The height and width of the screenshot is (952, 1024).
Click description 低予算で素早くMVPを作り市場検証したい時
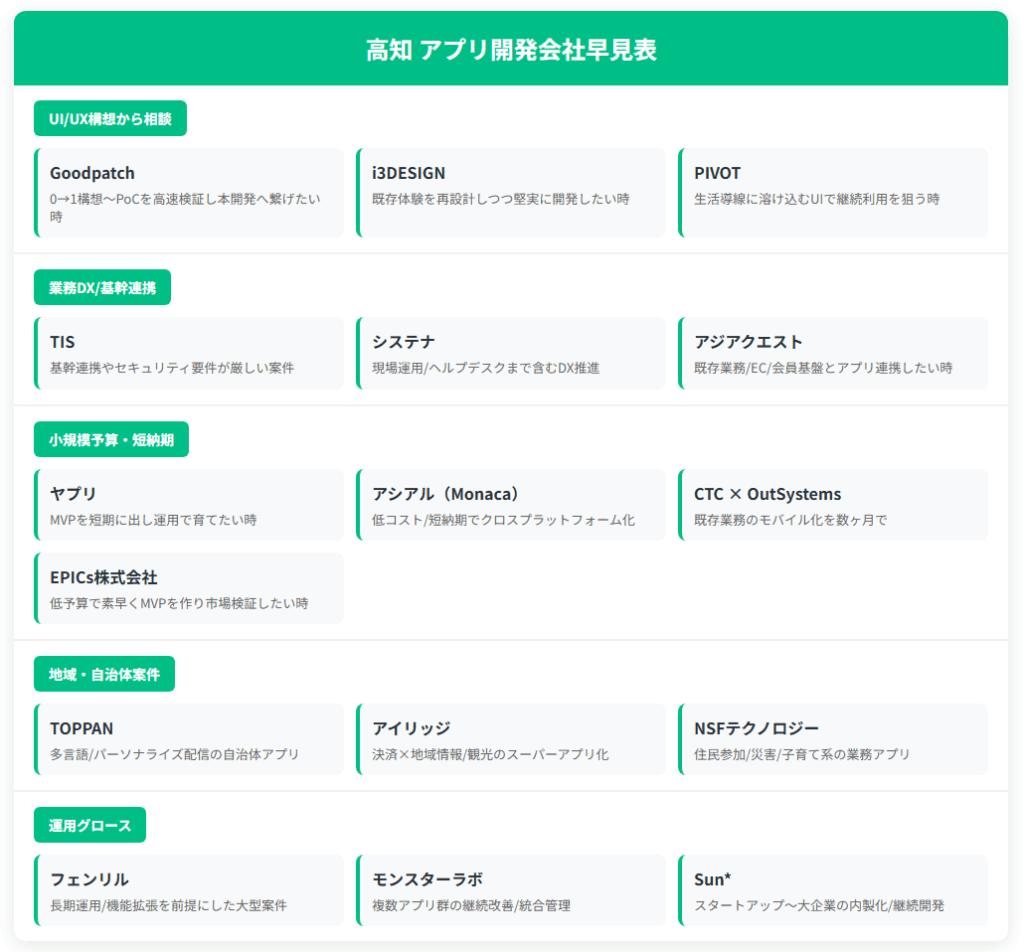(x=179, y=604)
